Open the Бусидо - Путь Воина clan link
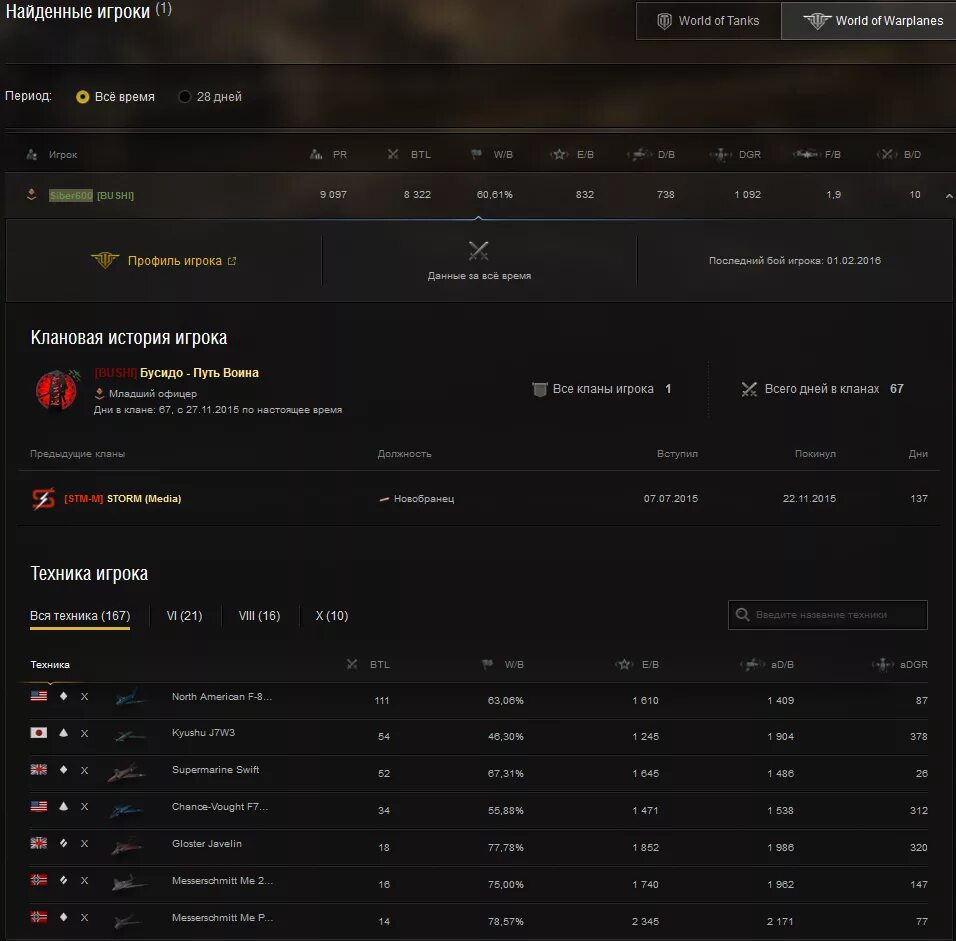956x941 pixels. 199,373
